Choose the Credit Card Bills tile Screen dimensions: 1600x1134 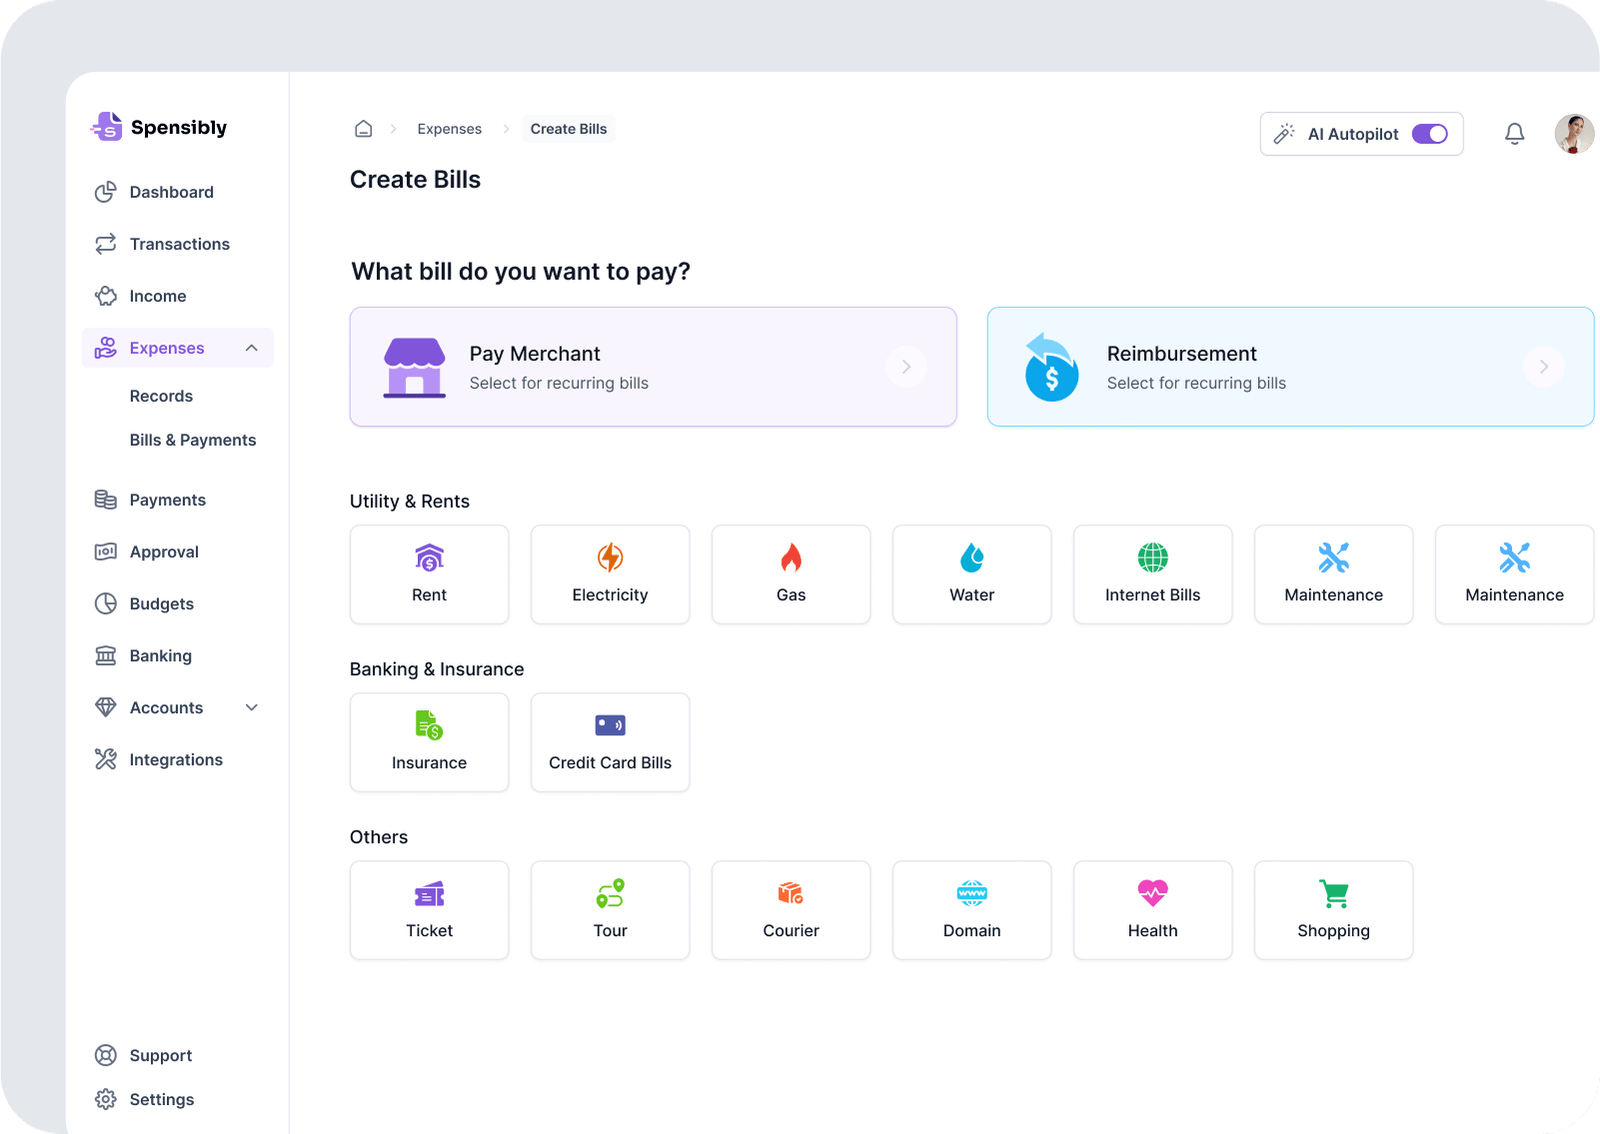(610, 743)
